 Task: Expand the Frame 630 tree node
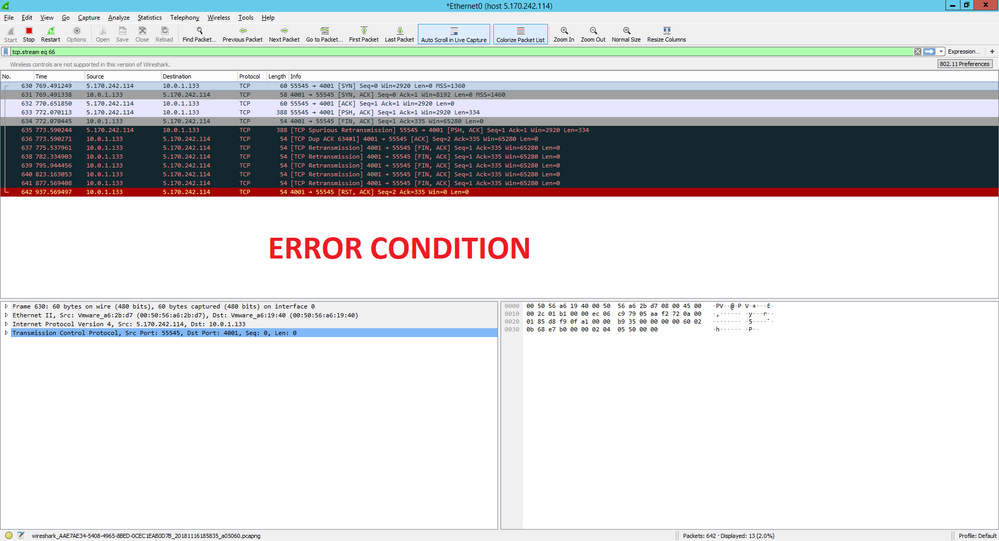[x=6, y=307]
